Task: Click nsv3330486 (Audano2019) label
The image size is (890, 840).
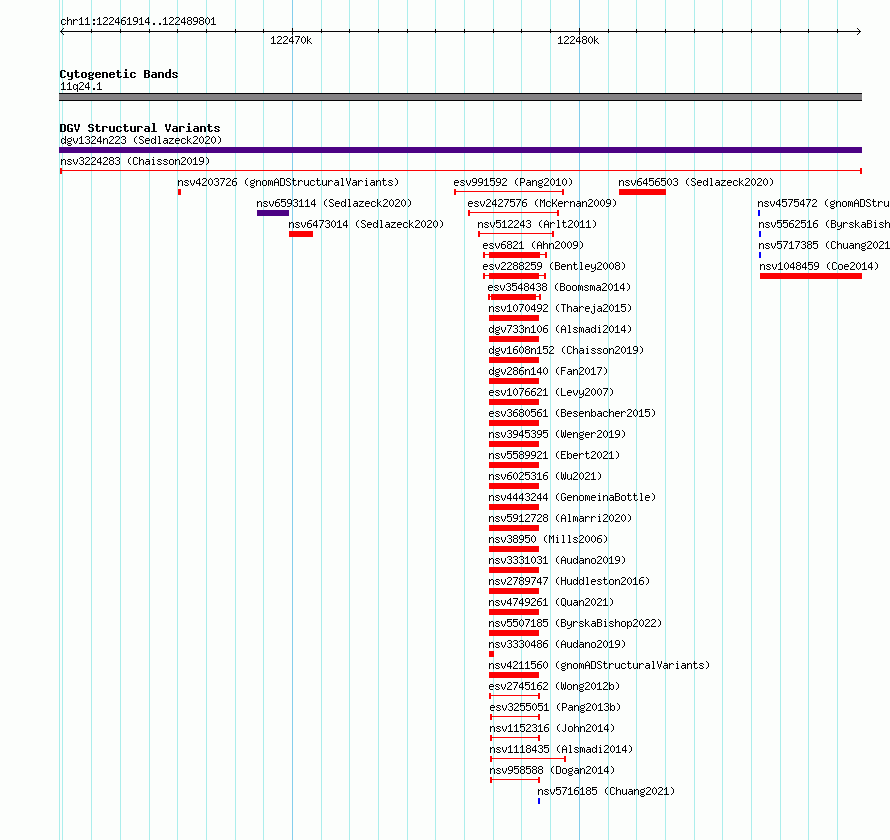Action: (557, 644)
